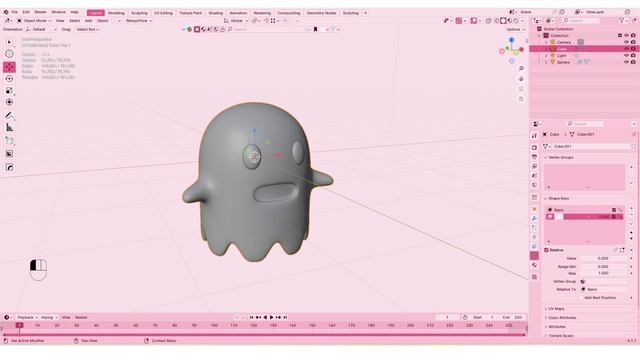The image size is (640, 360).
Task: Open the Add menu in viewport header
Action: tap(88, 20)
